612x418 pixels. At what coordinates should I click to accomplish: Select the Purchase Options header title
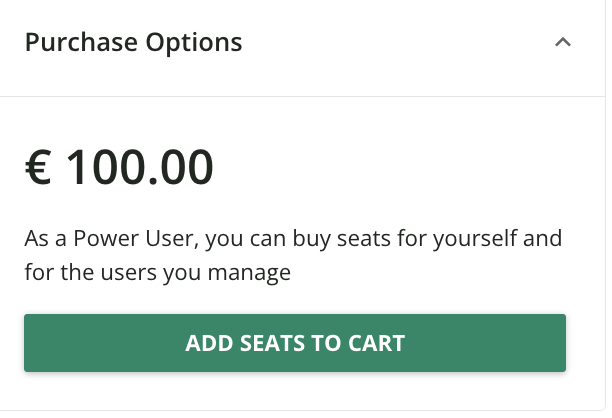(133, 43)
